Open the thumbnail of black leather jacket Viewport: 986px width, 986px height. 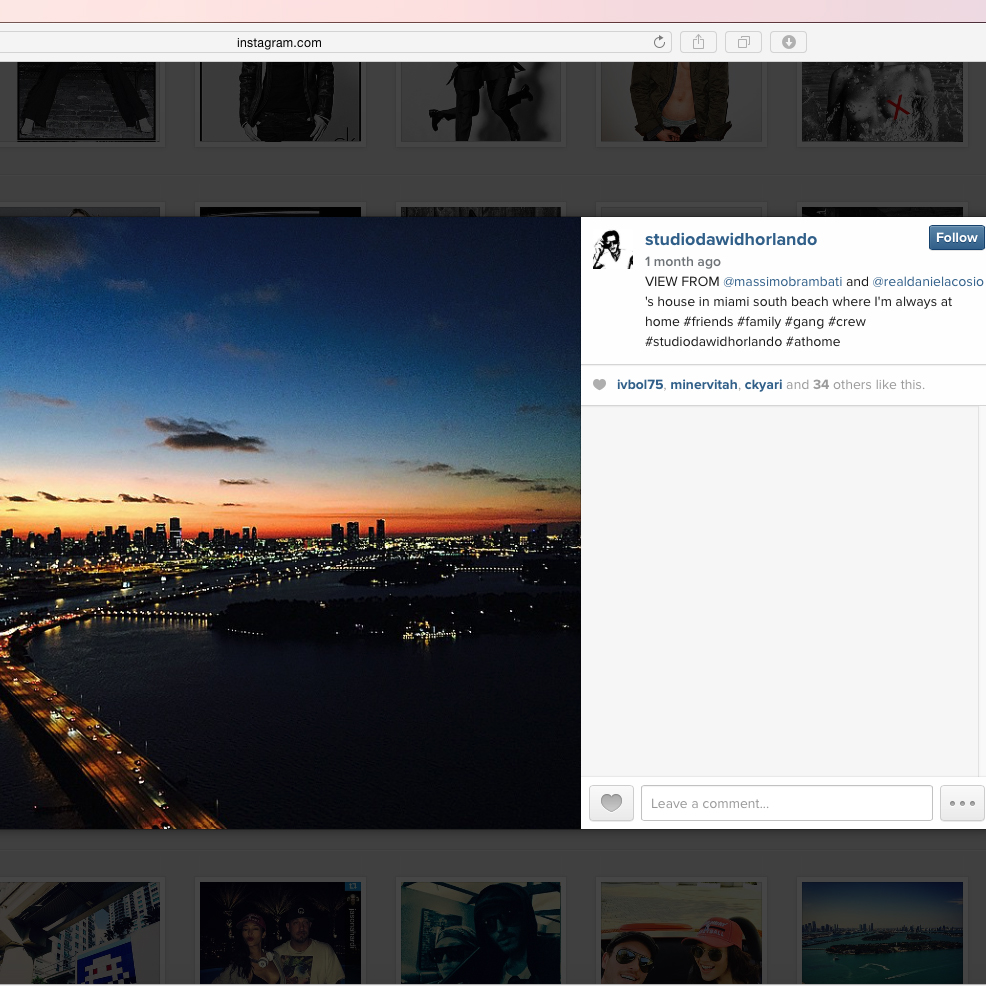[280, 102]
